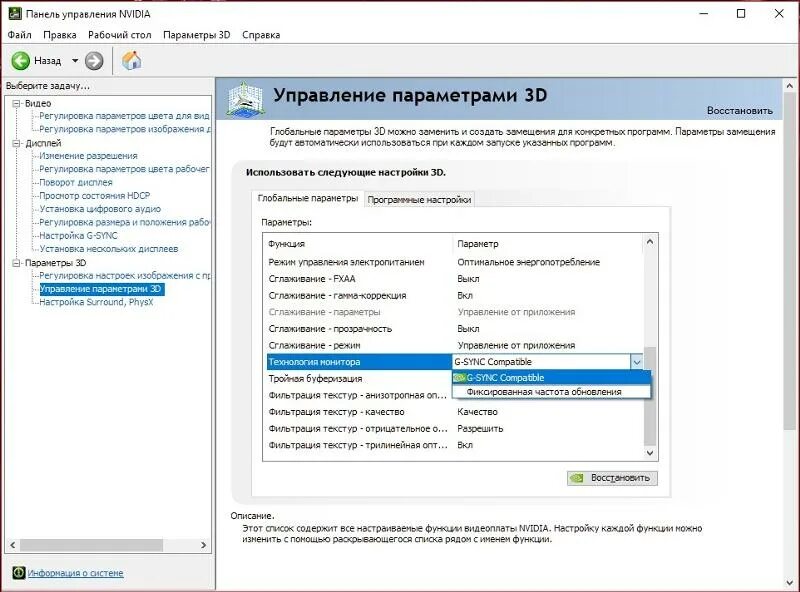Select Фильтрация текстур - анизотропная row
This screenshot has width=800, height=592.
click(359, 395)
